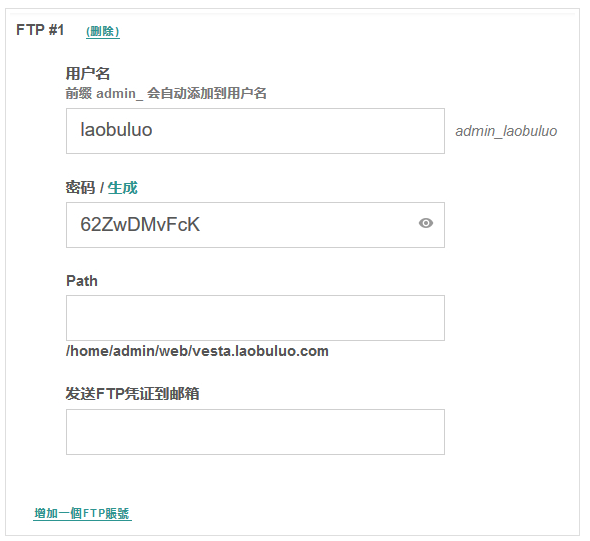590x541 pixels.
Task: Focus the 发送FTP凭证到邮箱 email input field
Action: point(255,432)
